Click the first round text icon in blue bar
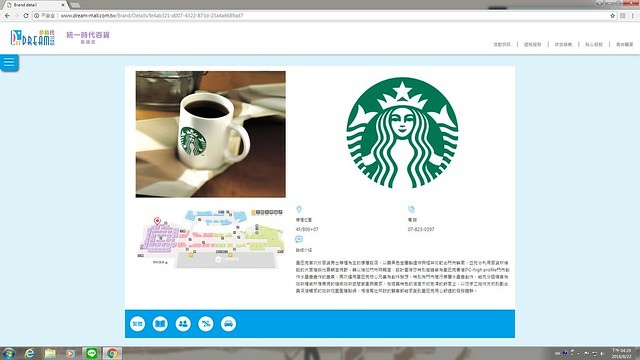The width and height of the screenshot is (640, 360). pyautogui.click(x=138, y=324)
